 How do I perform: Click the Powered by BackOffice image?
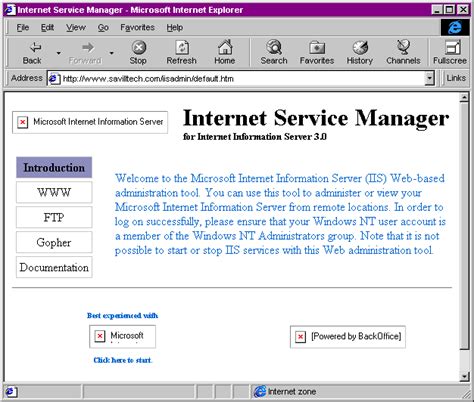(x=348, y=337)
